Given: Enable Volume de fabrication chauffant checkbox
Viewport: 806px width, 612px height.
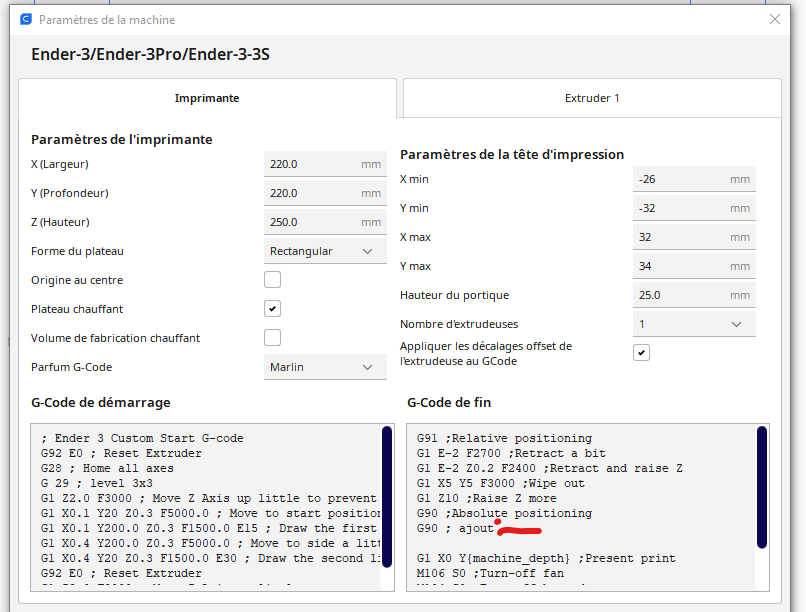Looking at the screenshot, I should pos(272,338).
